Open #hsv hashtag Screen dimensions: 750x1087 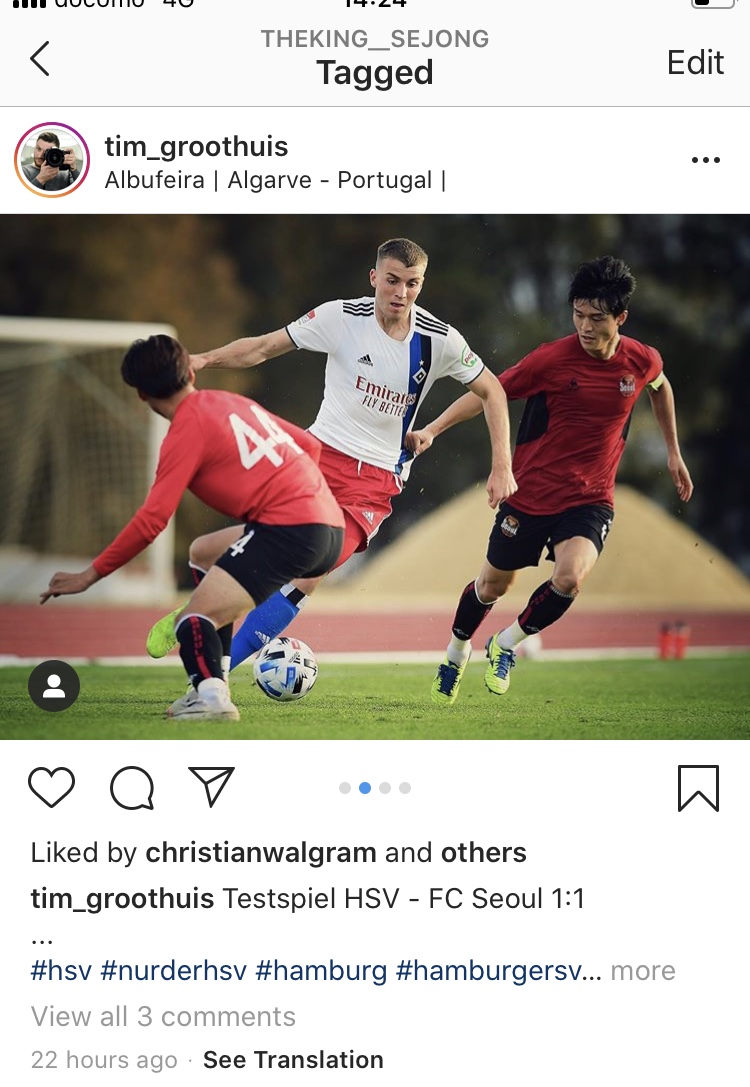pos(61,971)
